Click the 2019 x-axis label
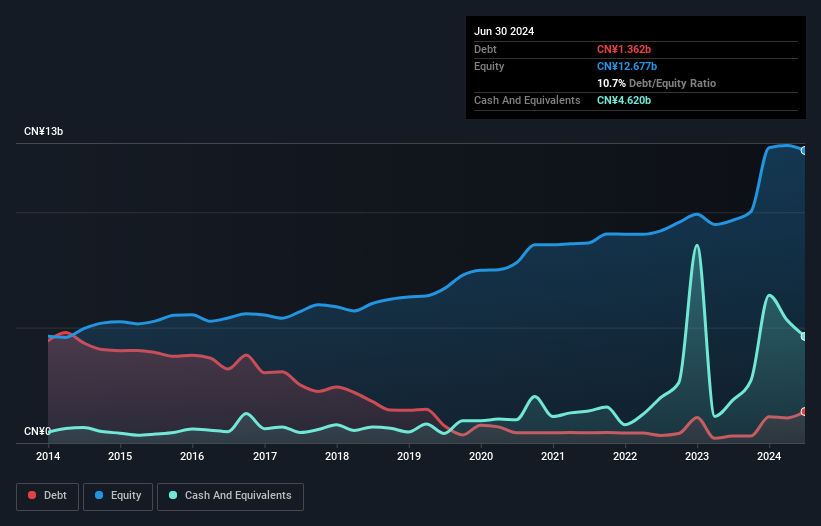Viewport: 821px width, 526px height. 409,456
